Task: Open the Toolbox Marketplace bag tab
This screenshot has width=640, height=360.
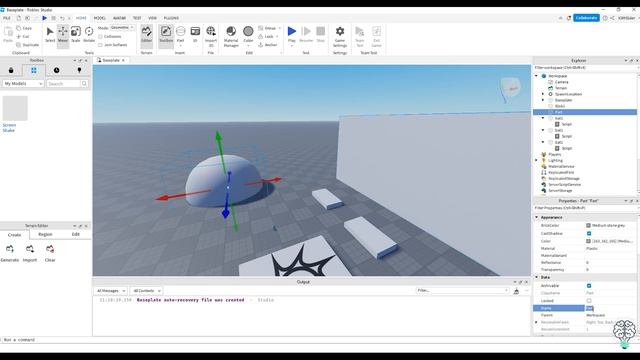Action: [x=11, y=70]
